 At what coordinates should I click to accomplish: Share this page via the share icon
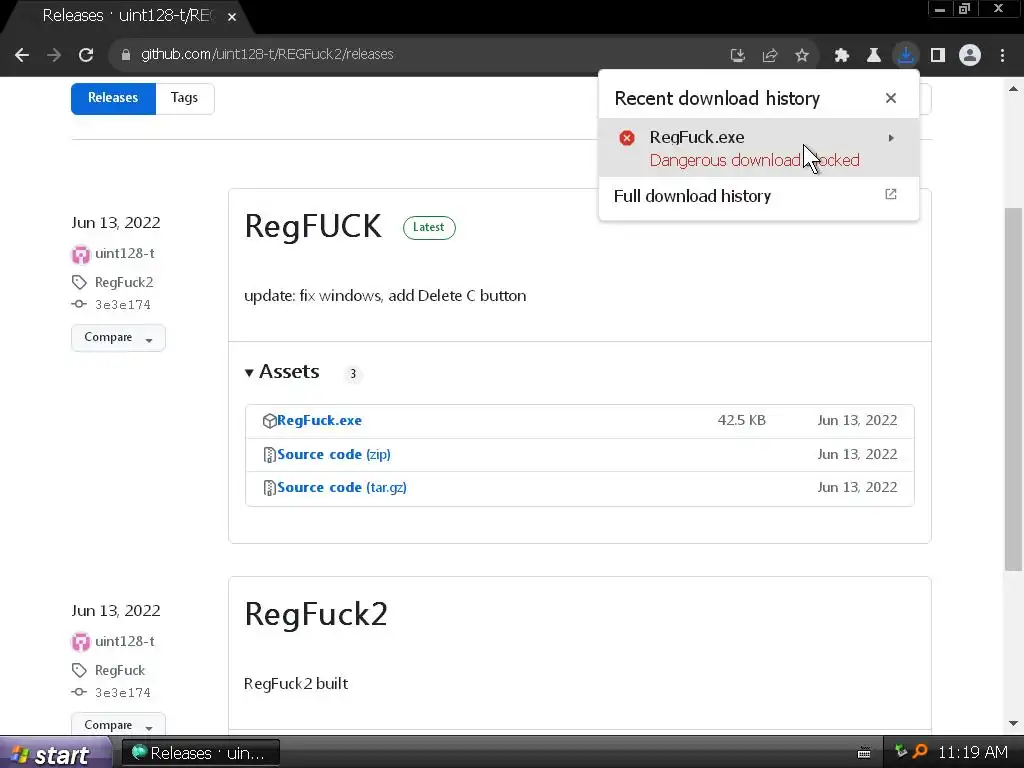[x=770, y=56]
